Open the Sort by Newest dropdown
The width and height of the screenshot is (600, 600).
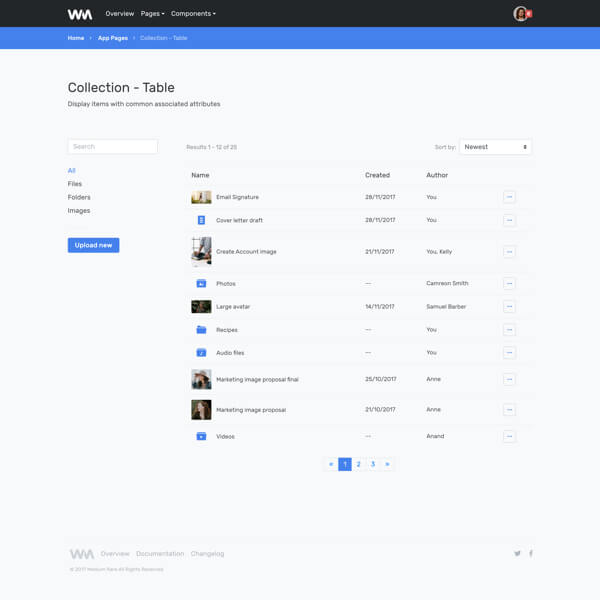495,147
